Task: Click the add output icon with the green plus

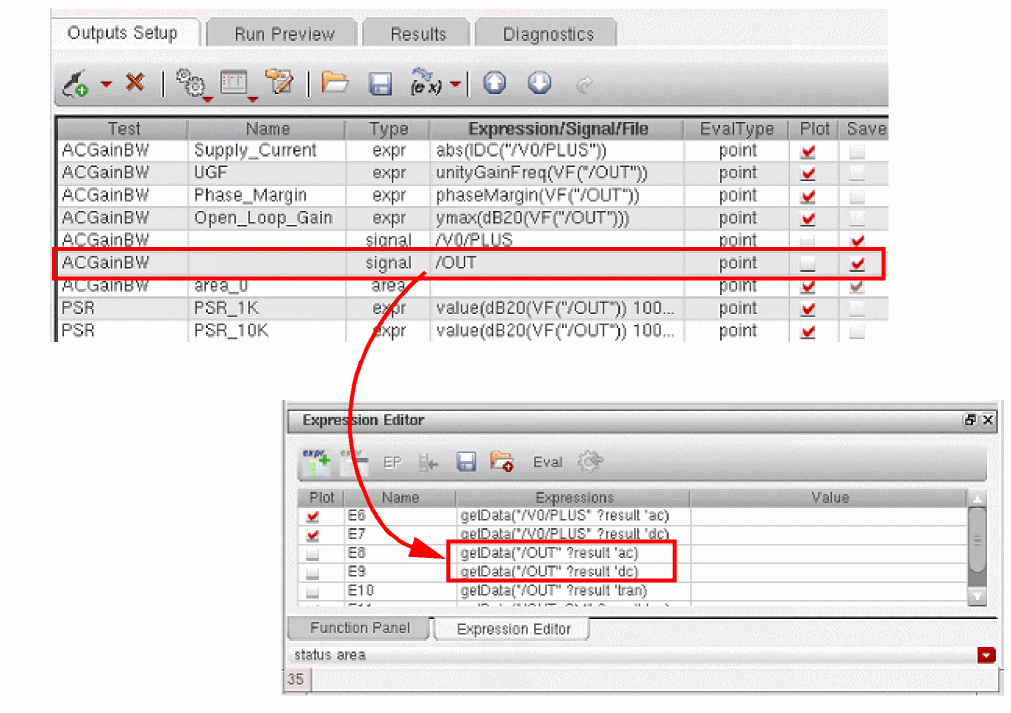Action: (75, 84)
